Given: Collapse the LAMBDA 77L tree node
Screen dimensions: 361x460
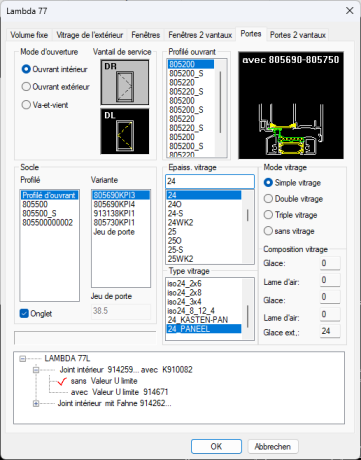Looking at the screenshot, I should [23, 359].
